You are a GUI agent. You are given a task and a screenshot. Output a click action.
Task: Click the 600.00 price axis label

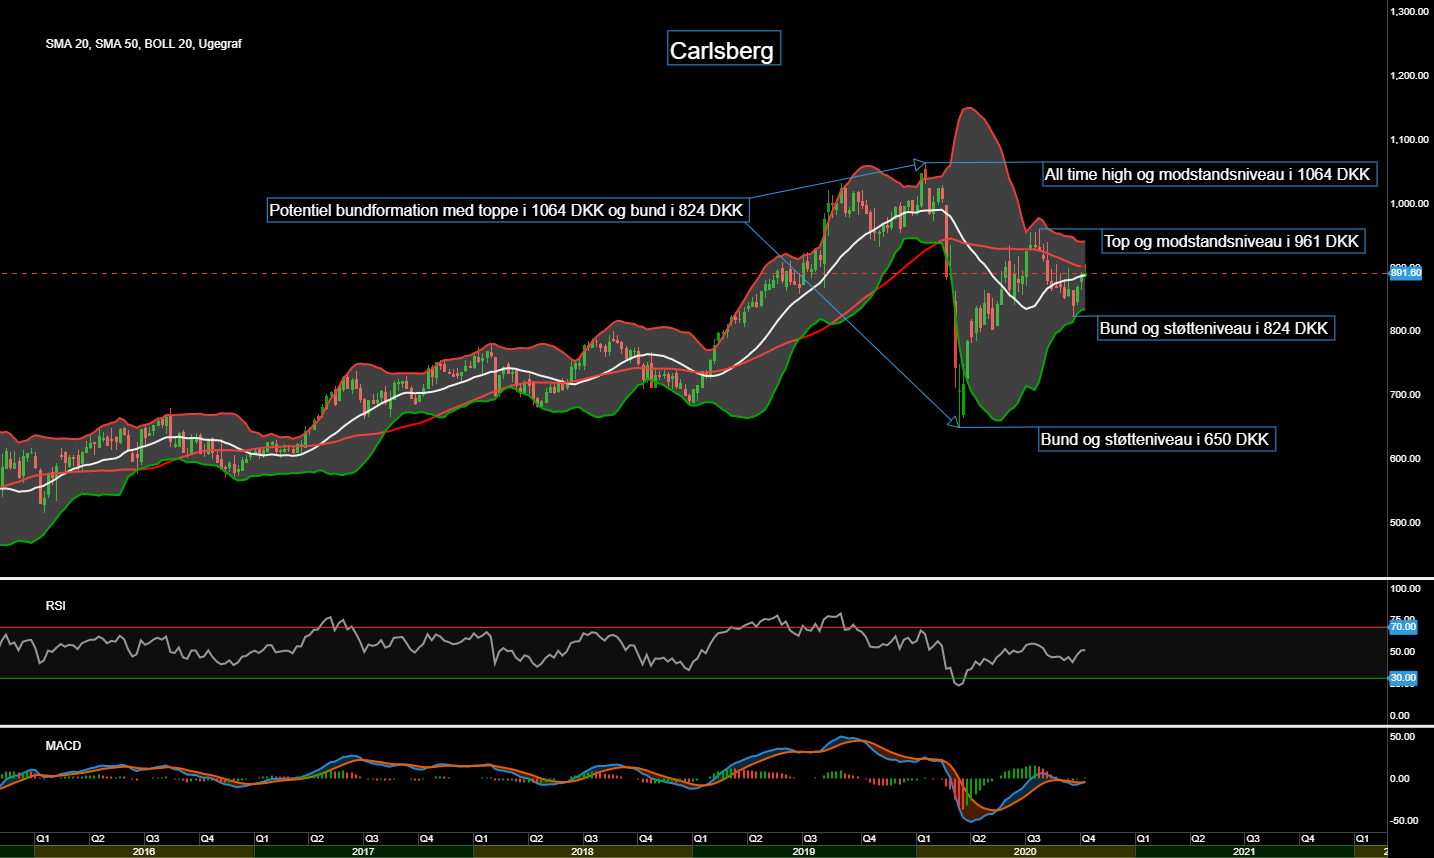1405,459
